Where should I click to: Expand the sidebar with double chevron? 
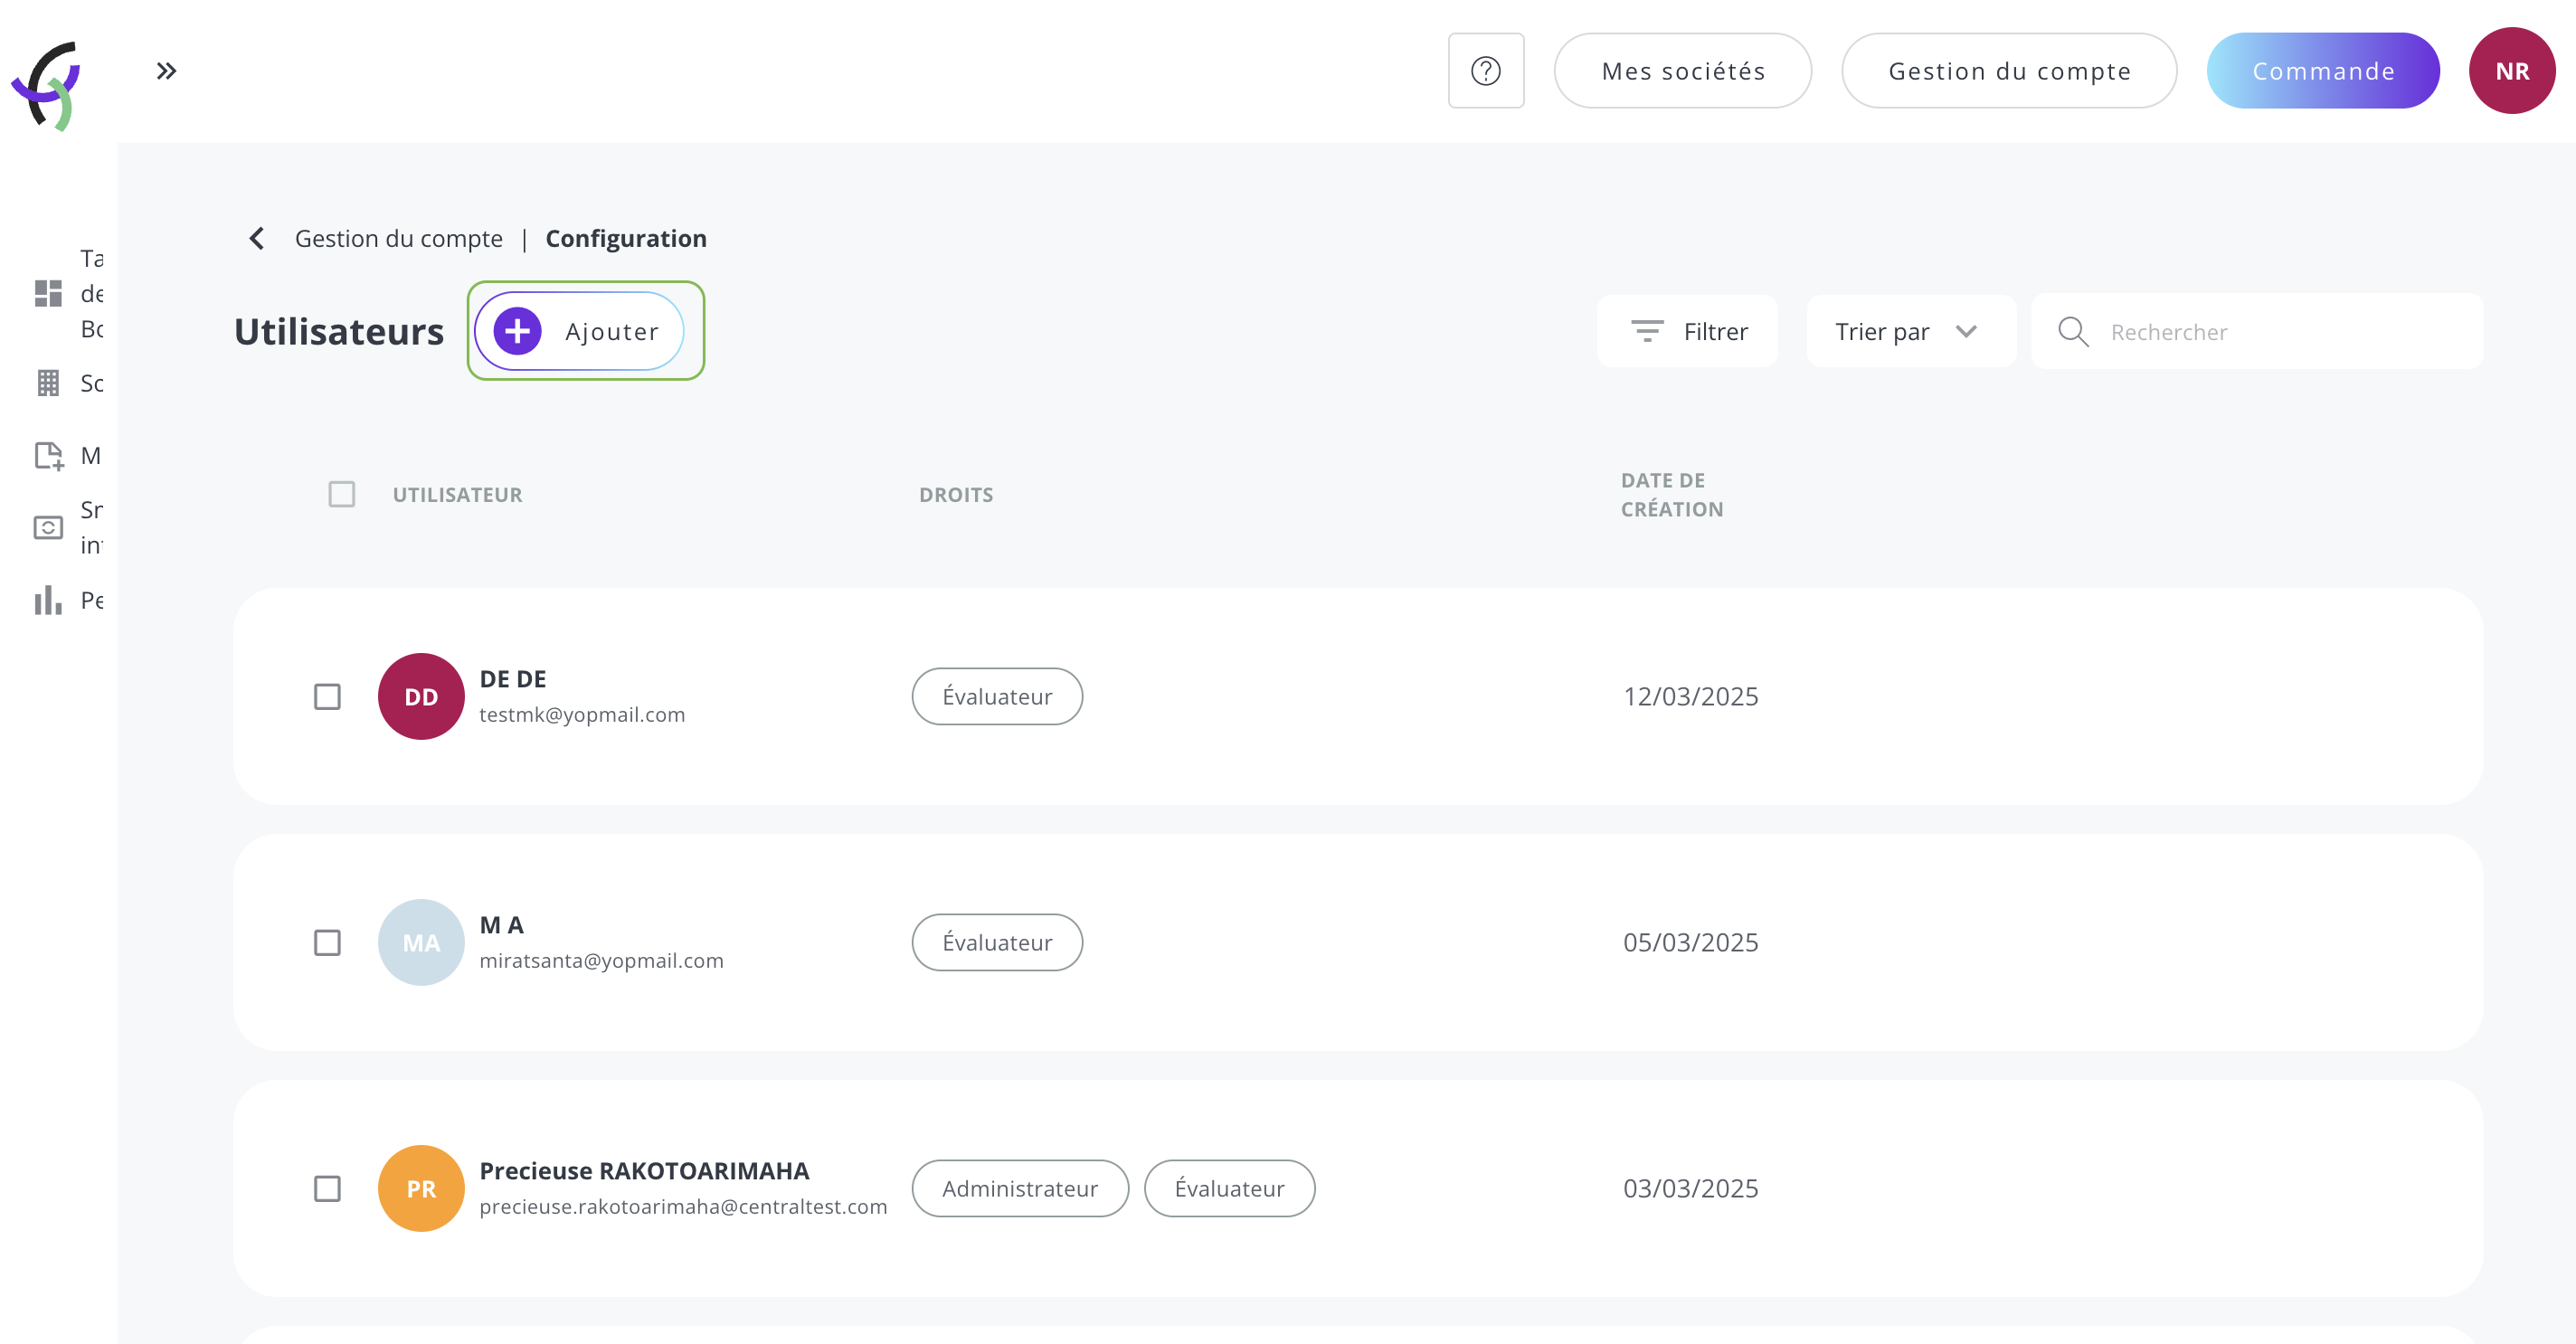pyautogui.click(x=166, y=71)
